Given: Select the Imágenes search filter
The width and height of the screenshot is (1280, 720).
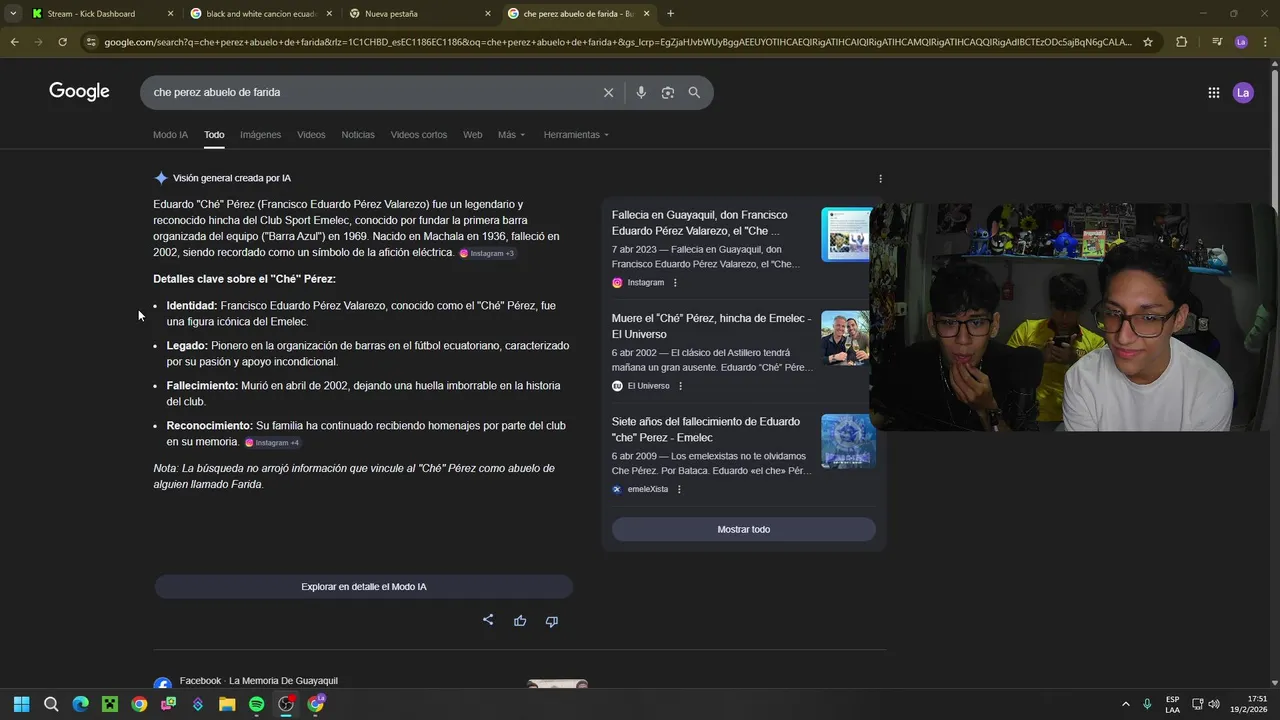Looking at the screenshot, I should (260, 135).
